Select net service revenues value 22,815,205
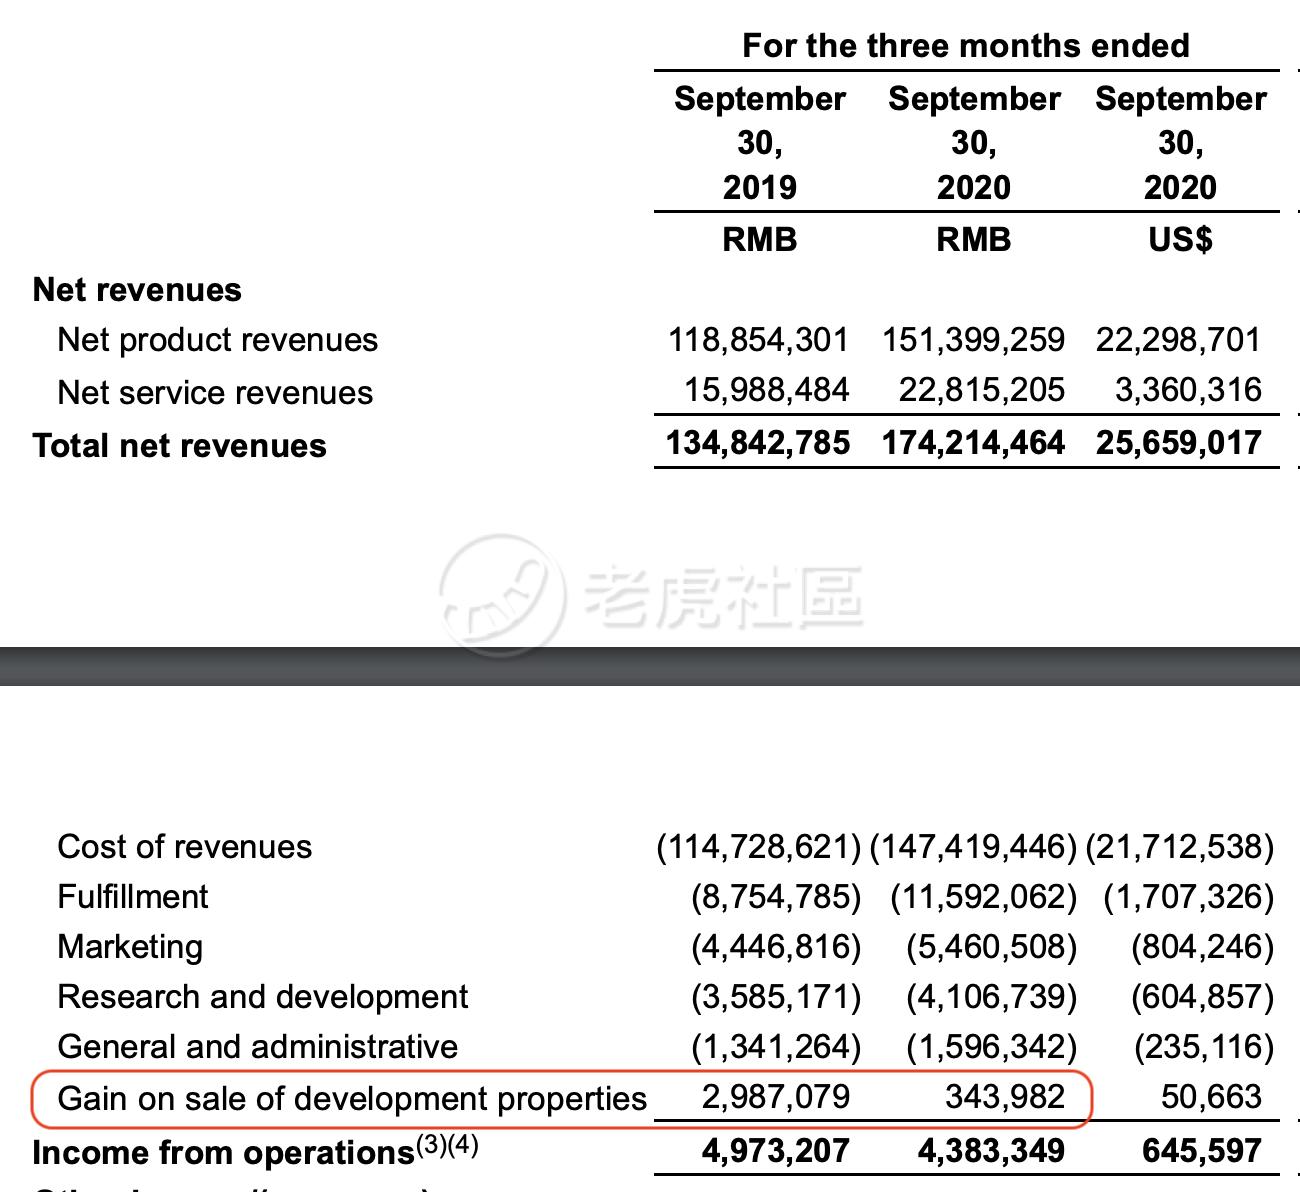Image resolution: width=1300 pixels, height=1192 pixels. click(981, 390)
